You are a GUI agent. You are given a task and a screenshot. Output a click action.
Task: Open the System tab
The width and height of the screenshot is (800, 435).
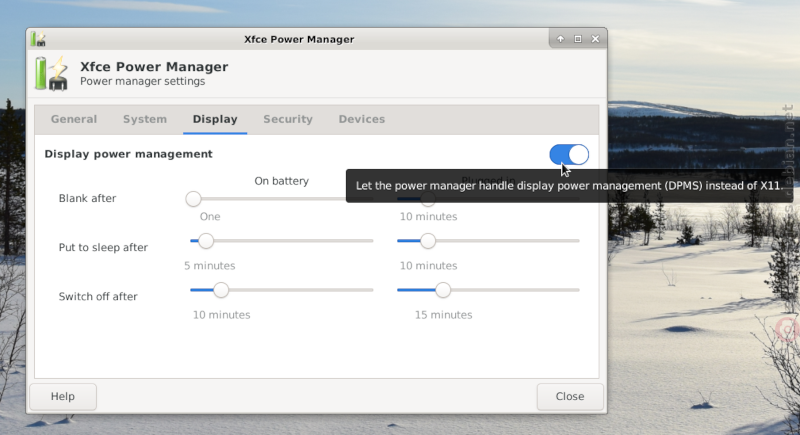[x=145, y=119]
